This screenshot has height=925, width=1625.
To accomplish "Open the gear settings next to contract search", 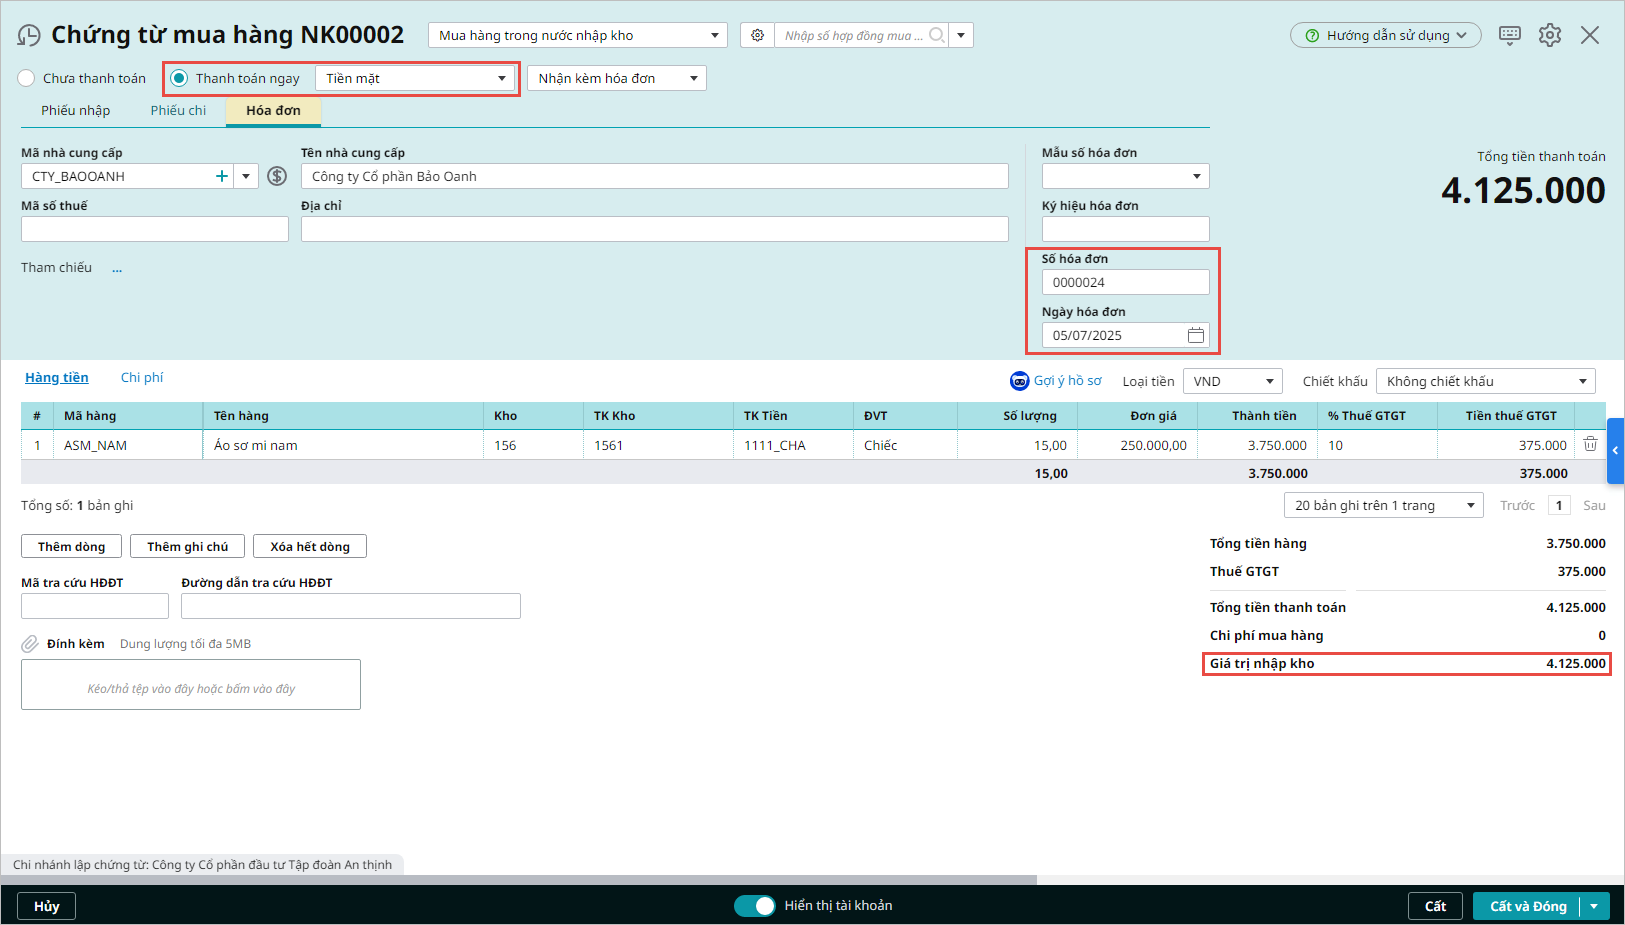I will coord(757,35).
